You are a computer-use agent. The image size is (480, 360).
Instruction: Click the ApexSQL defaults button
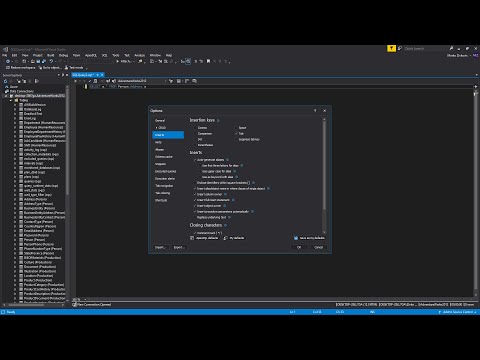[x=204, y=238]
